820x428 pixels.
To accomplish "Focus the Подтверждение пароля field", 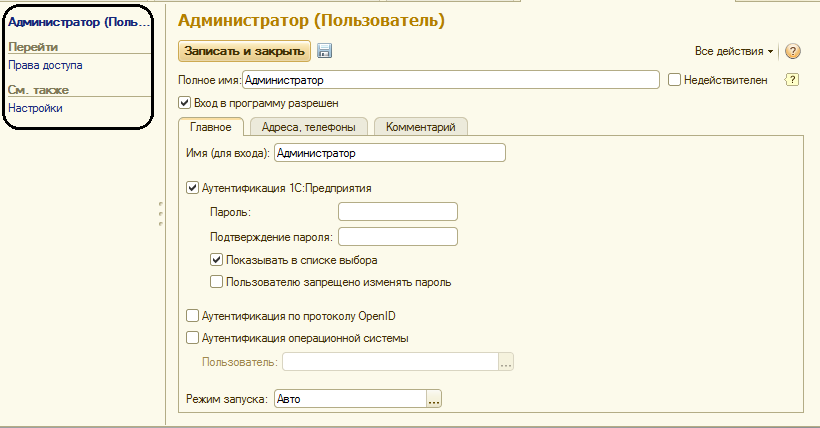I will pyautogui.click(x=397, y=237).
